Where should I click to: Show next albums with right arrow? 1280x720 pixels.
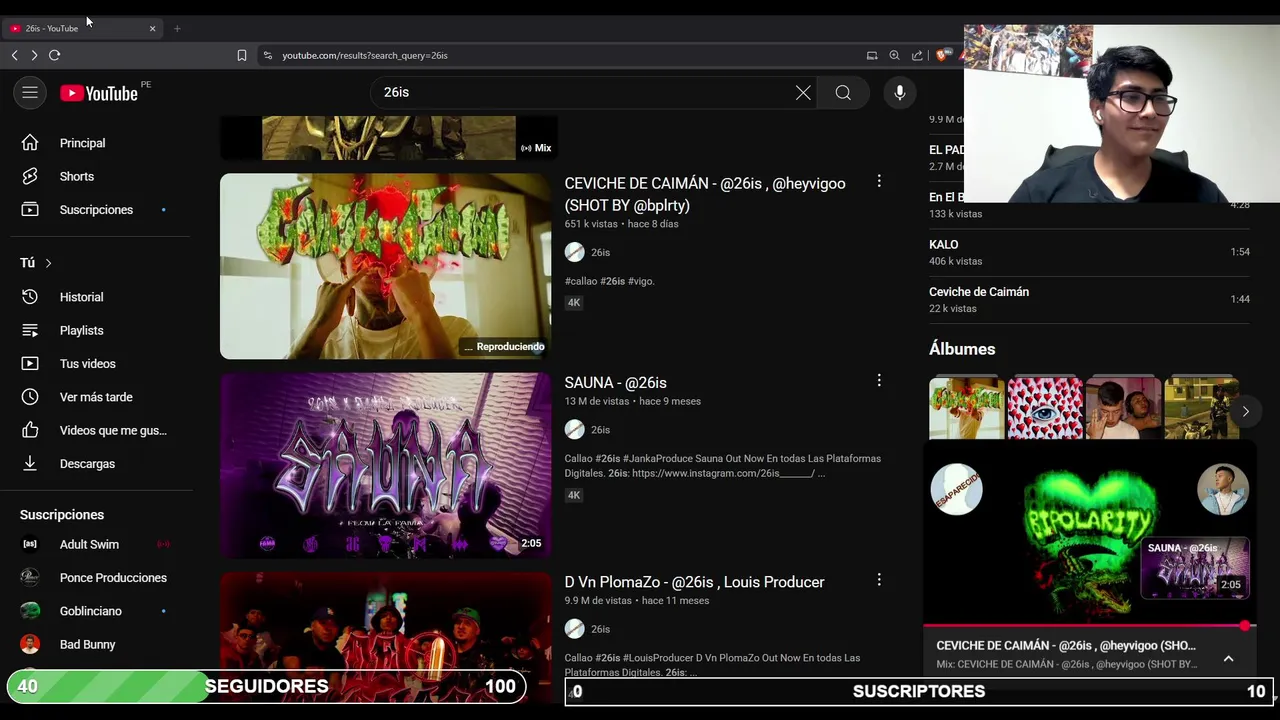(x=1245, y=411)
